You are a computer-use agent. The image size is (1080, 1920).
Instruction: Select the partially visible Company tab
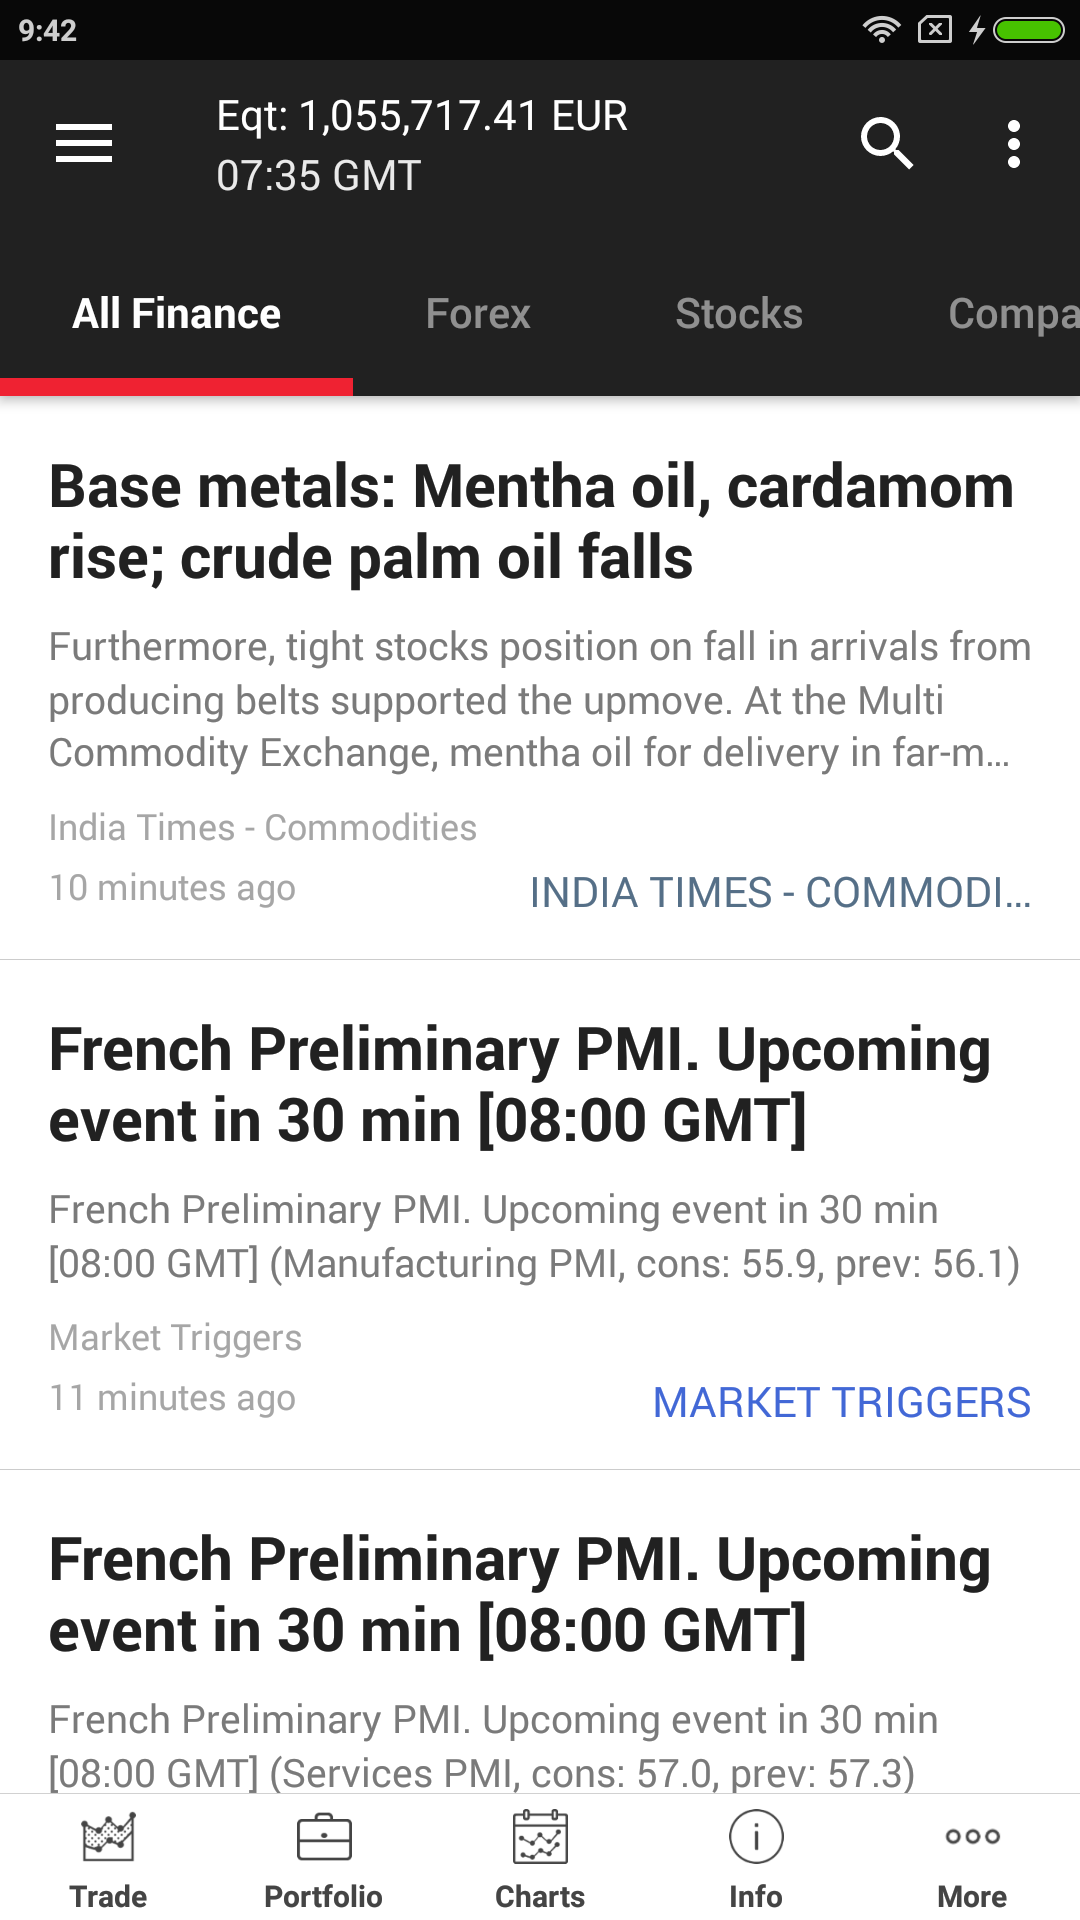click(1012, 314)
